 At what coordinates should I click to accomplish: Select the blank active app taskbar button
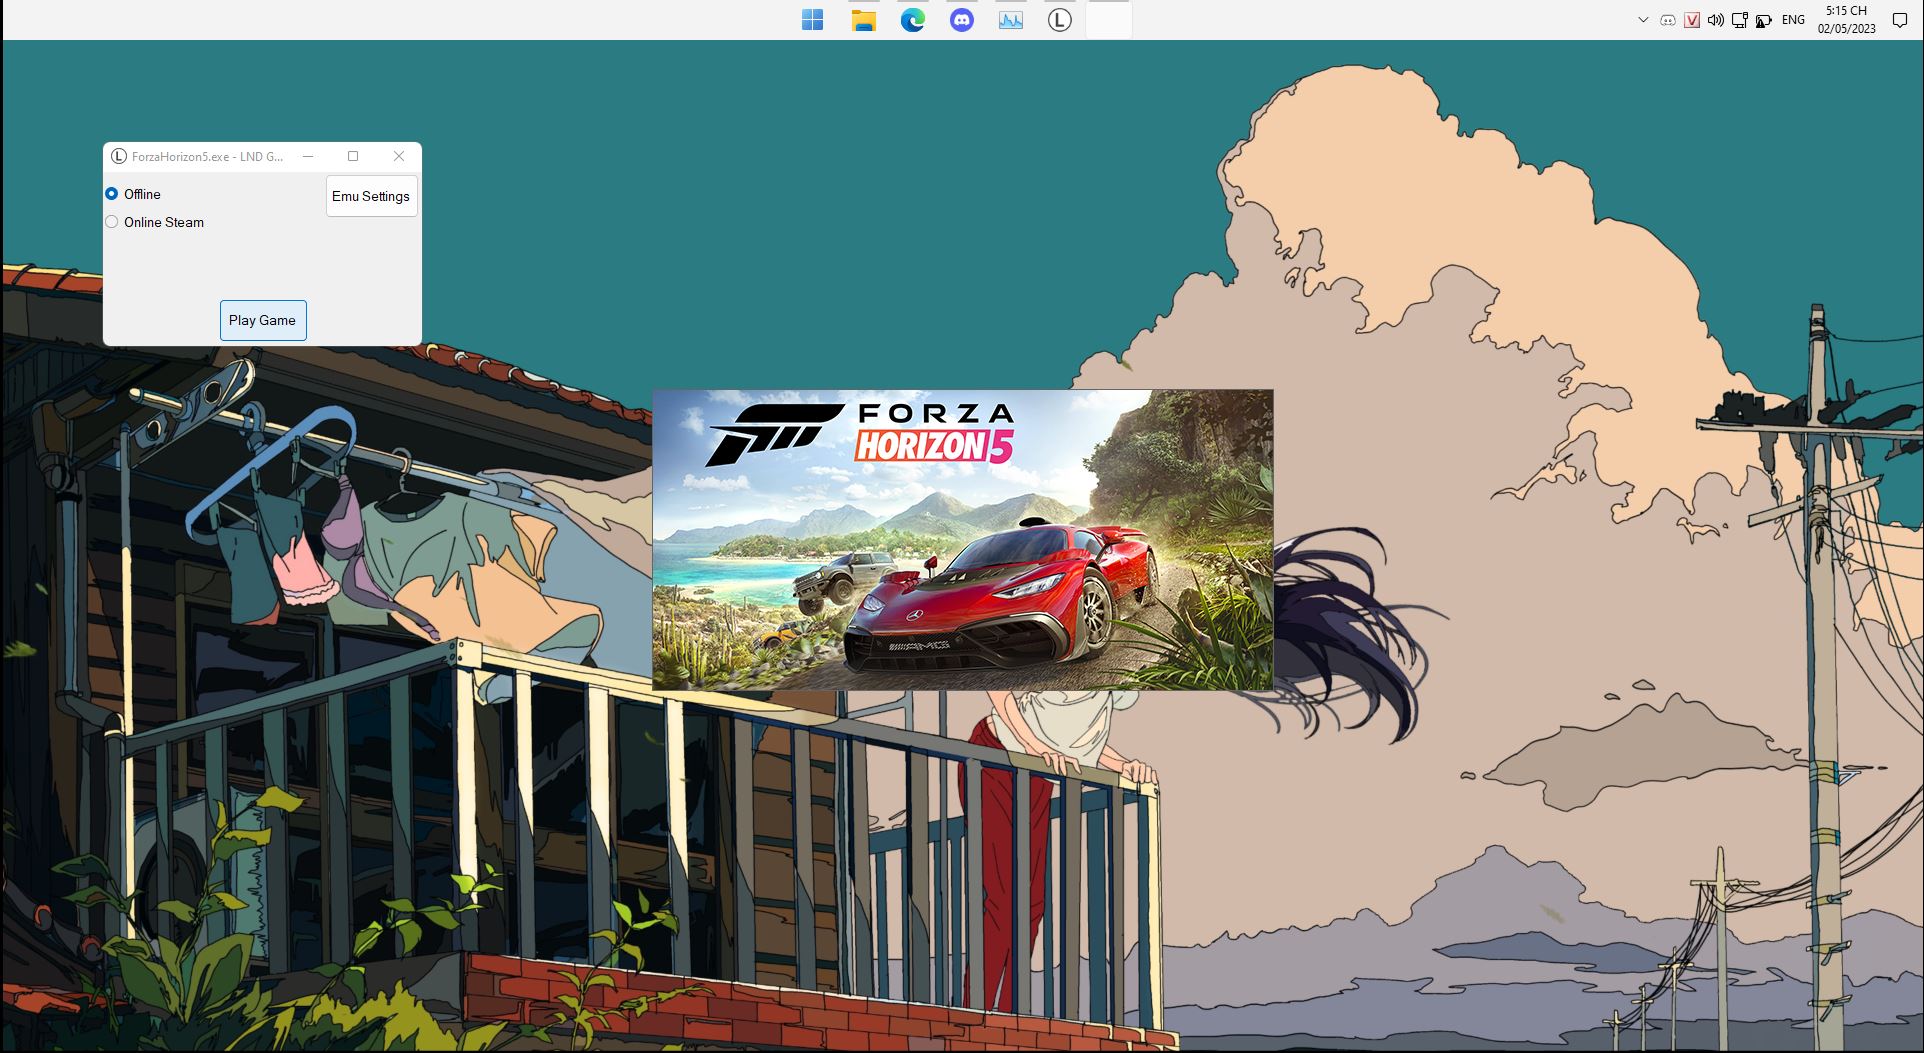[1108, 20]
